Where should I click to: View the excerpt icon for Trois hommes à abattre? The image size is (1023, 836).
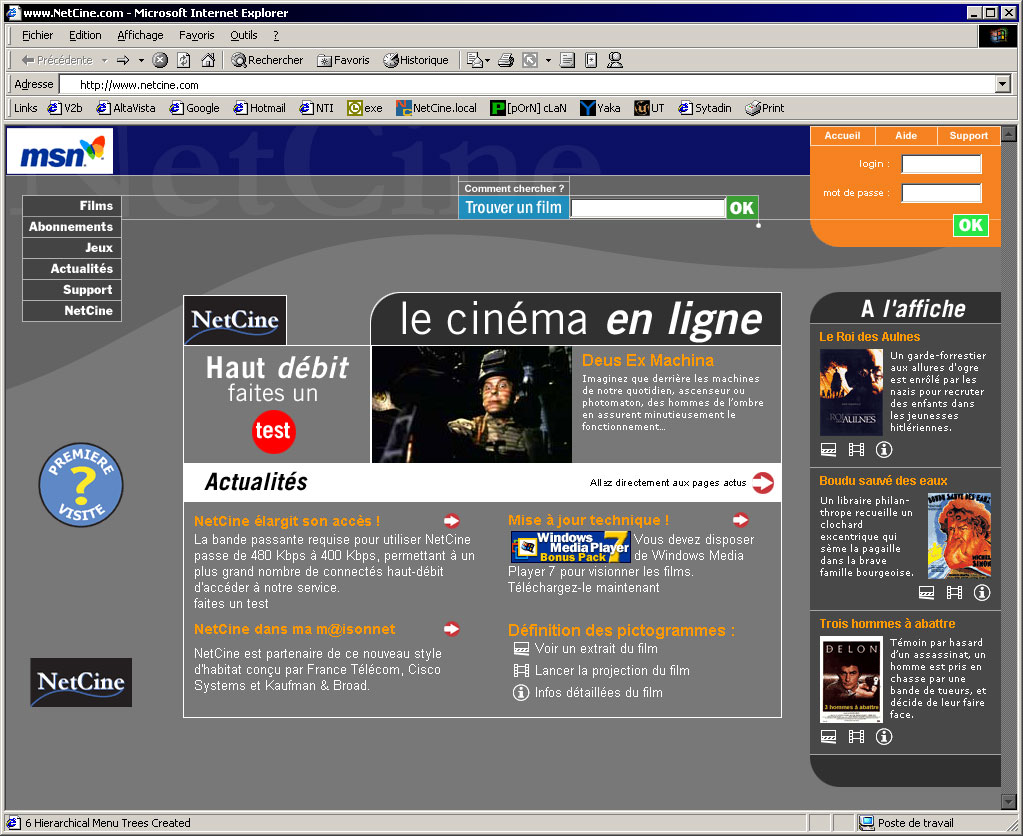828,737
